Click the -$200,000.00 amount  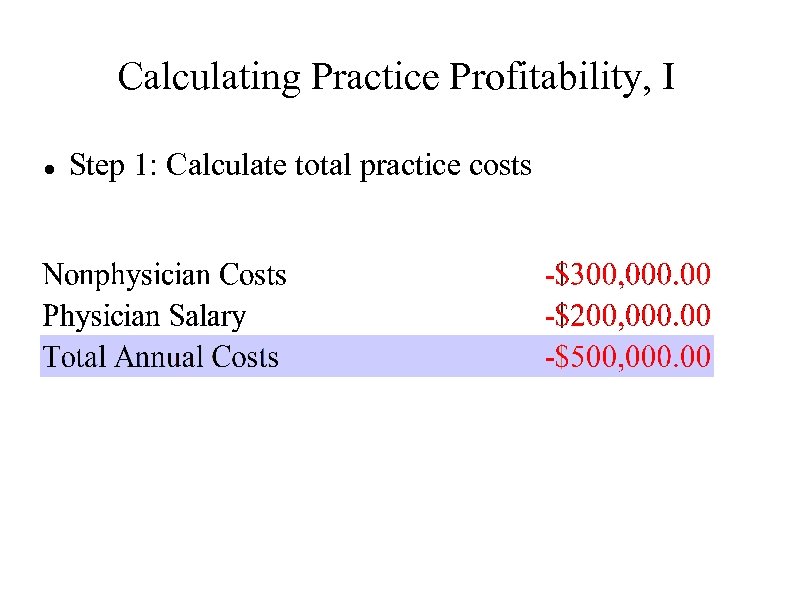pyautogui.click(x=627, y=317)
